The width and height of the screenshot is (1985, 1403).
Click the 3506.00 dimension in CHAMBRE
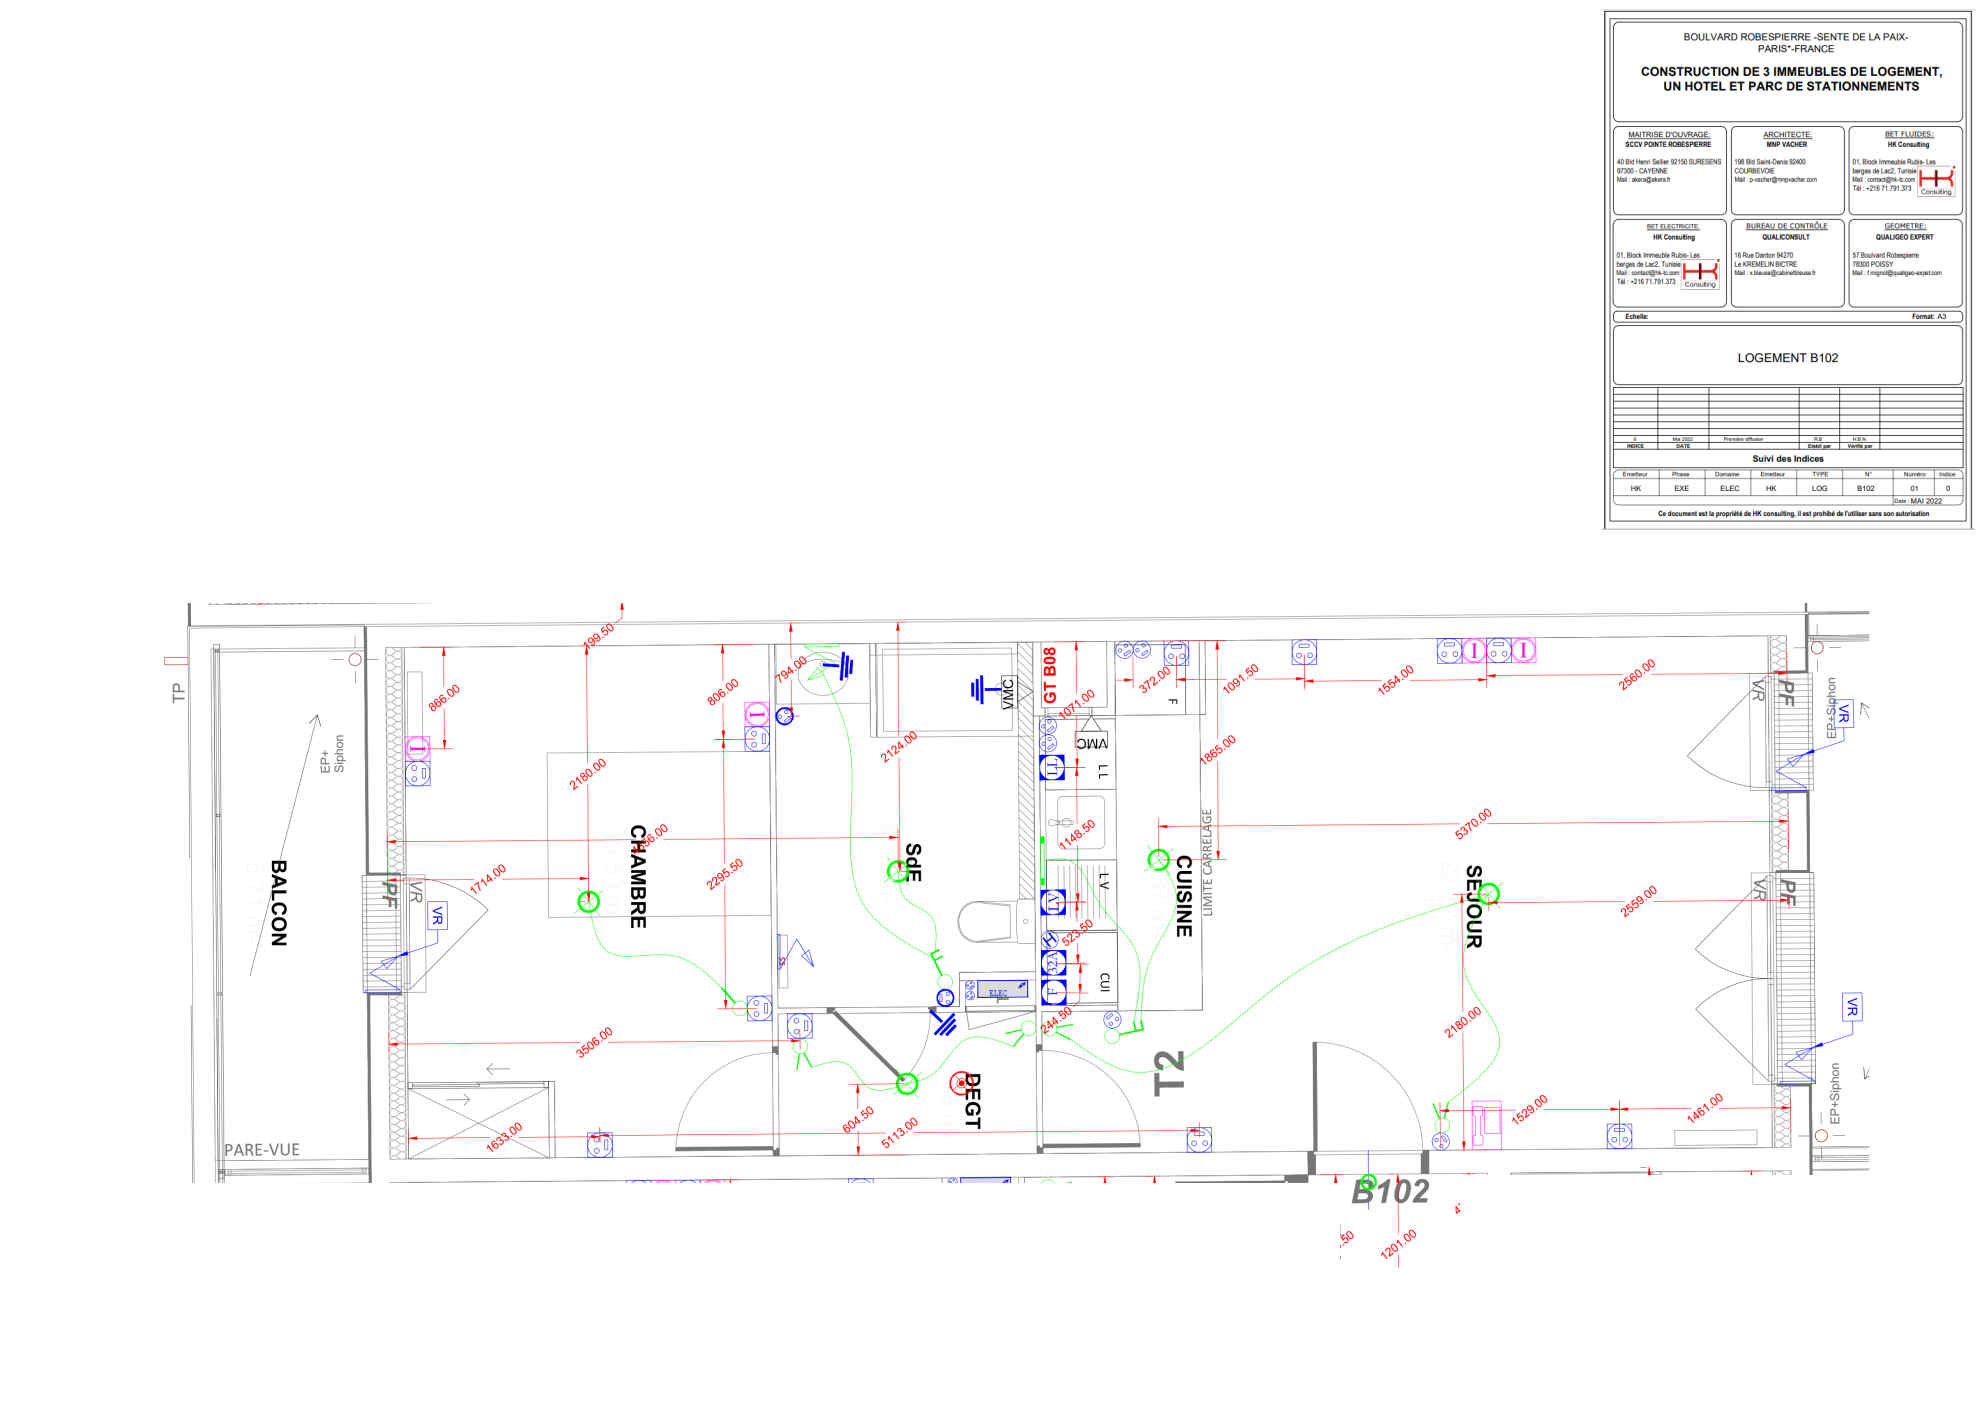pyautogui.click(x=594, y=1041)
